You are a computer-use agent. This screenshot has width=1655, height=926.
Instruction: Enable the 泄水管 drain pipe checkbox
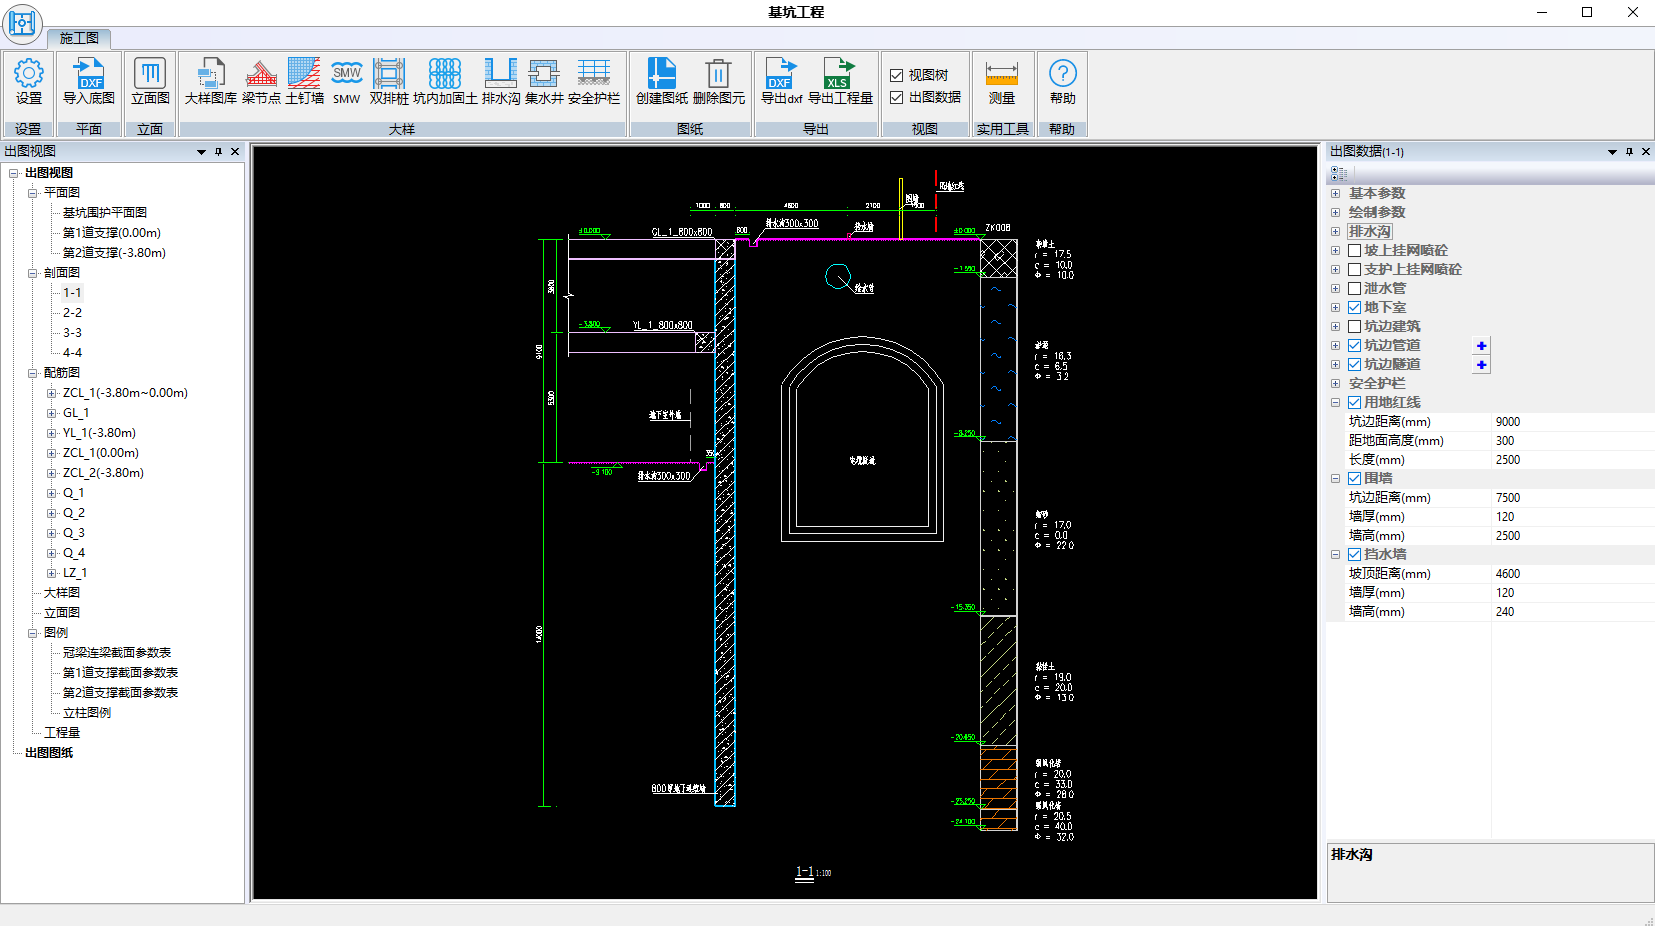pyautogui.click(x=1354, y=288)
